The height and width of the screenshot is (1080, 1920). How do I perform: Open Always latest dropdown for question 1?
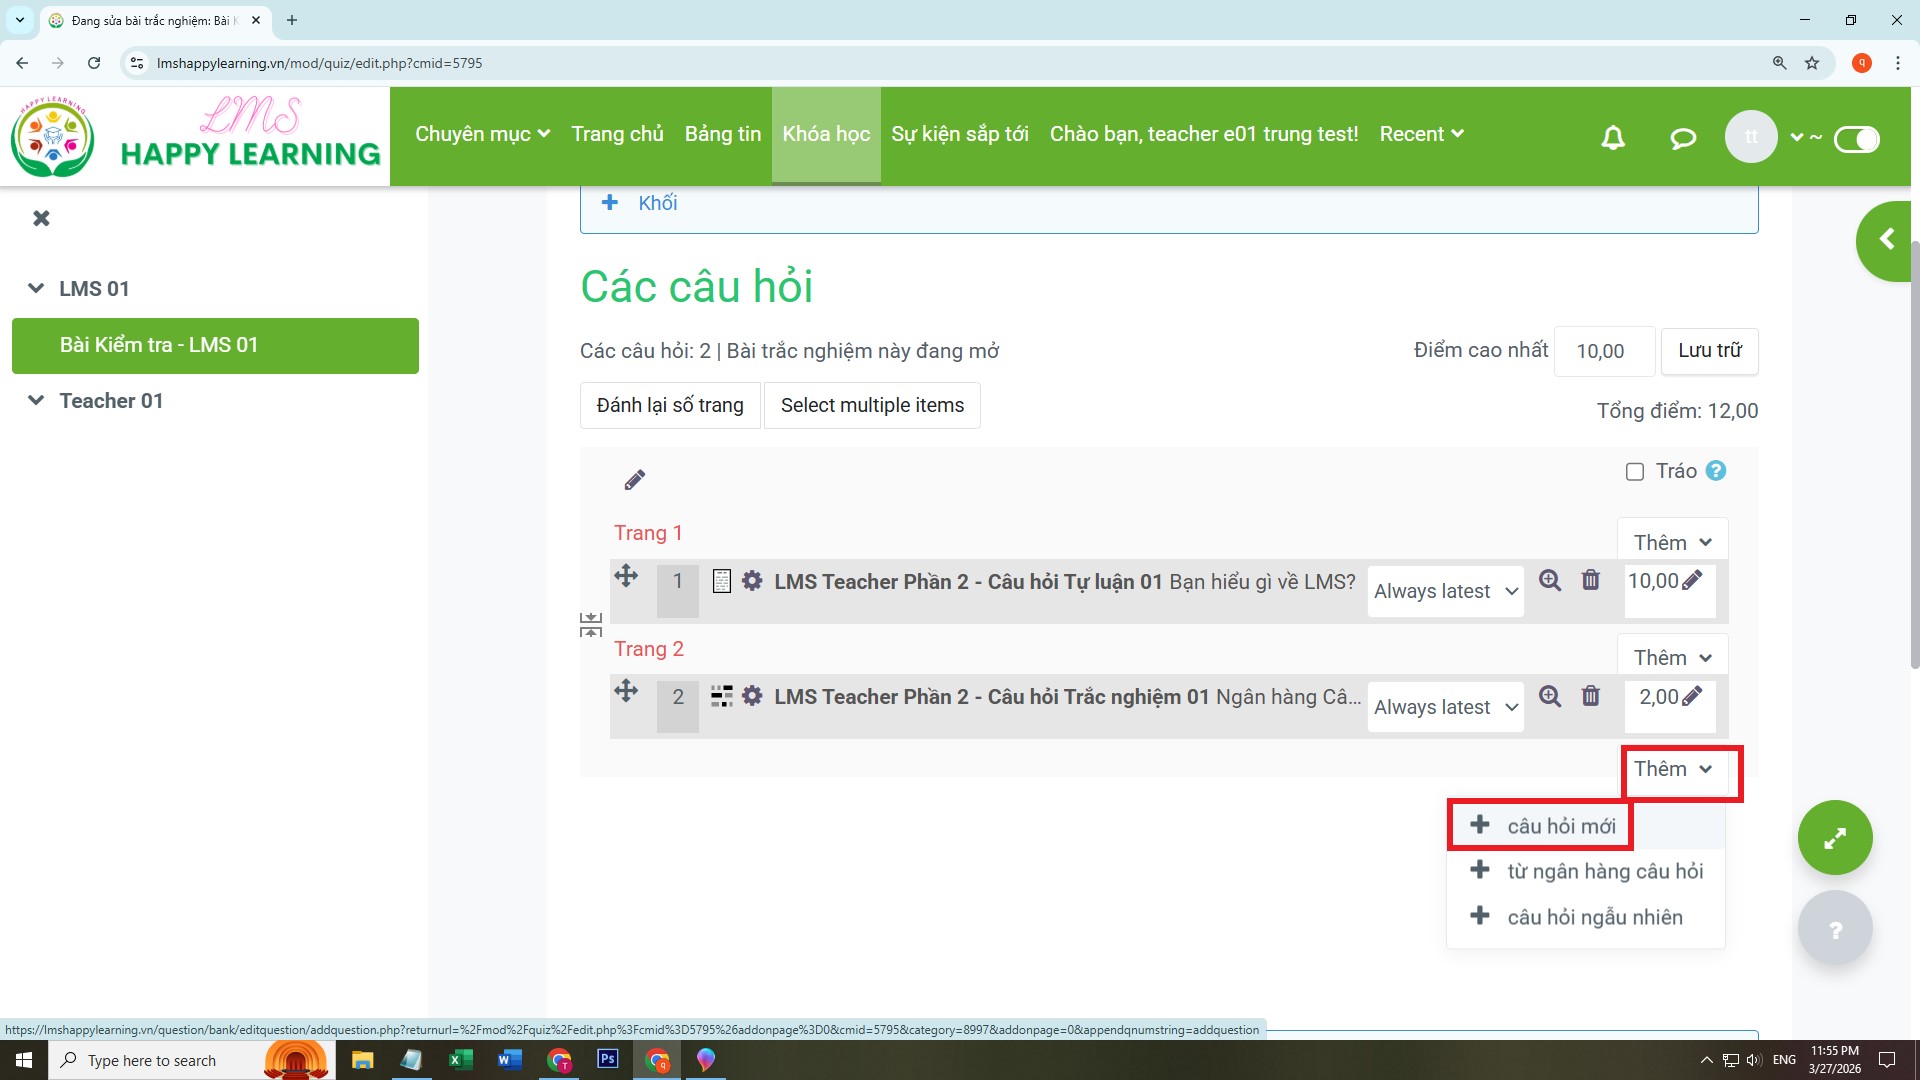coord(1445,591)
